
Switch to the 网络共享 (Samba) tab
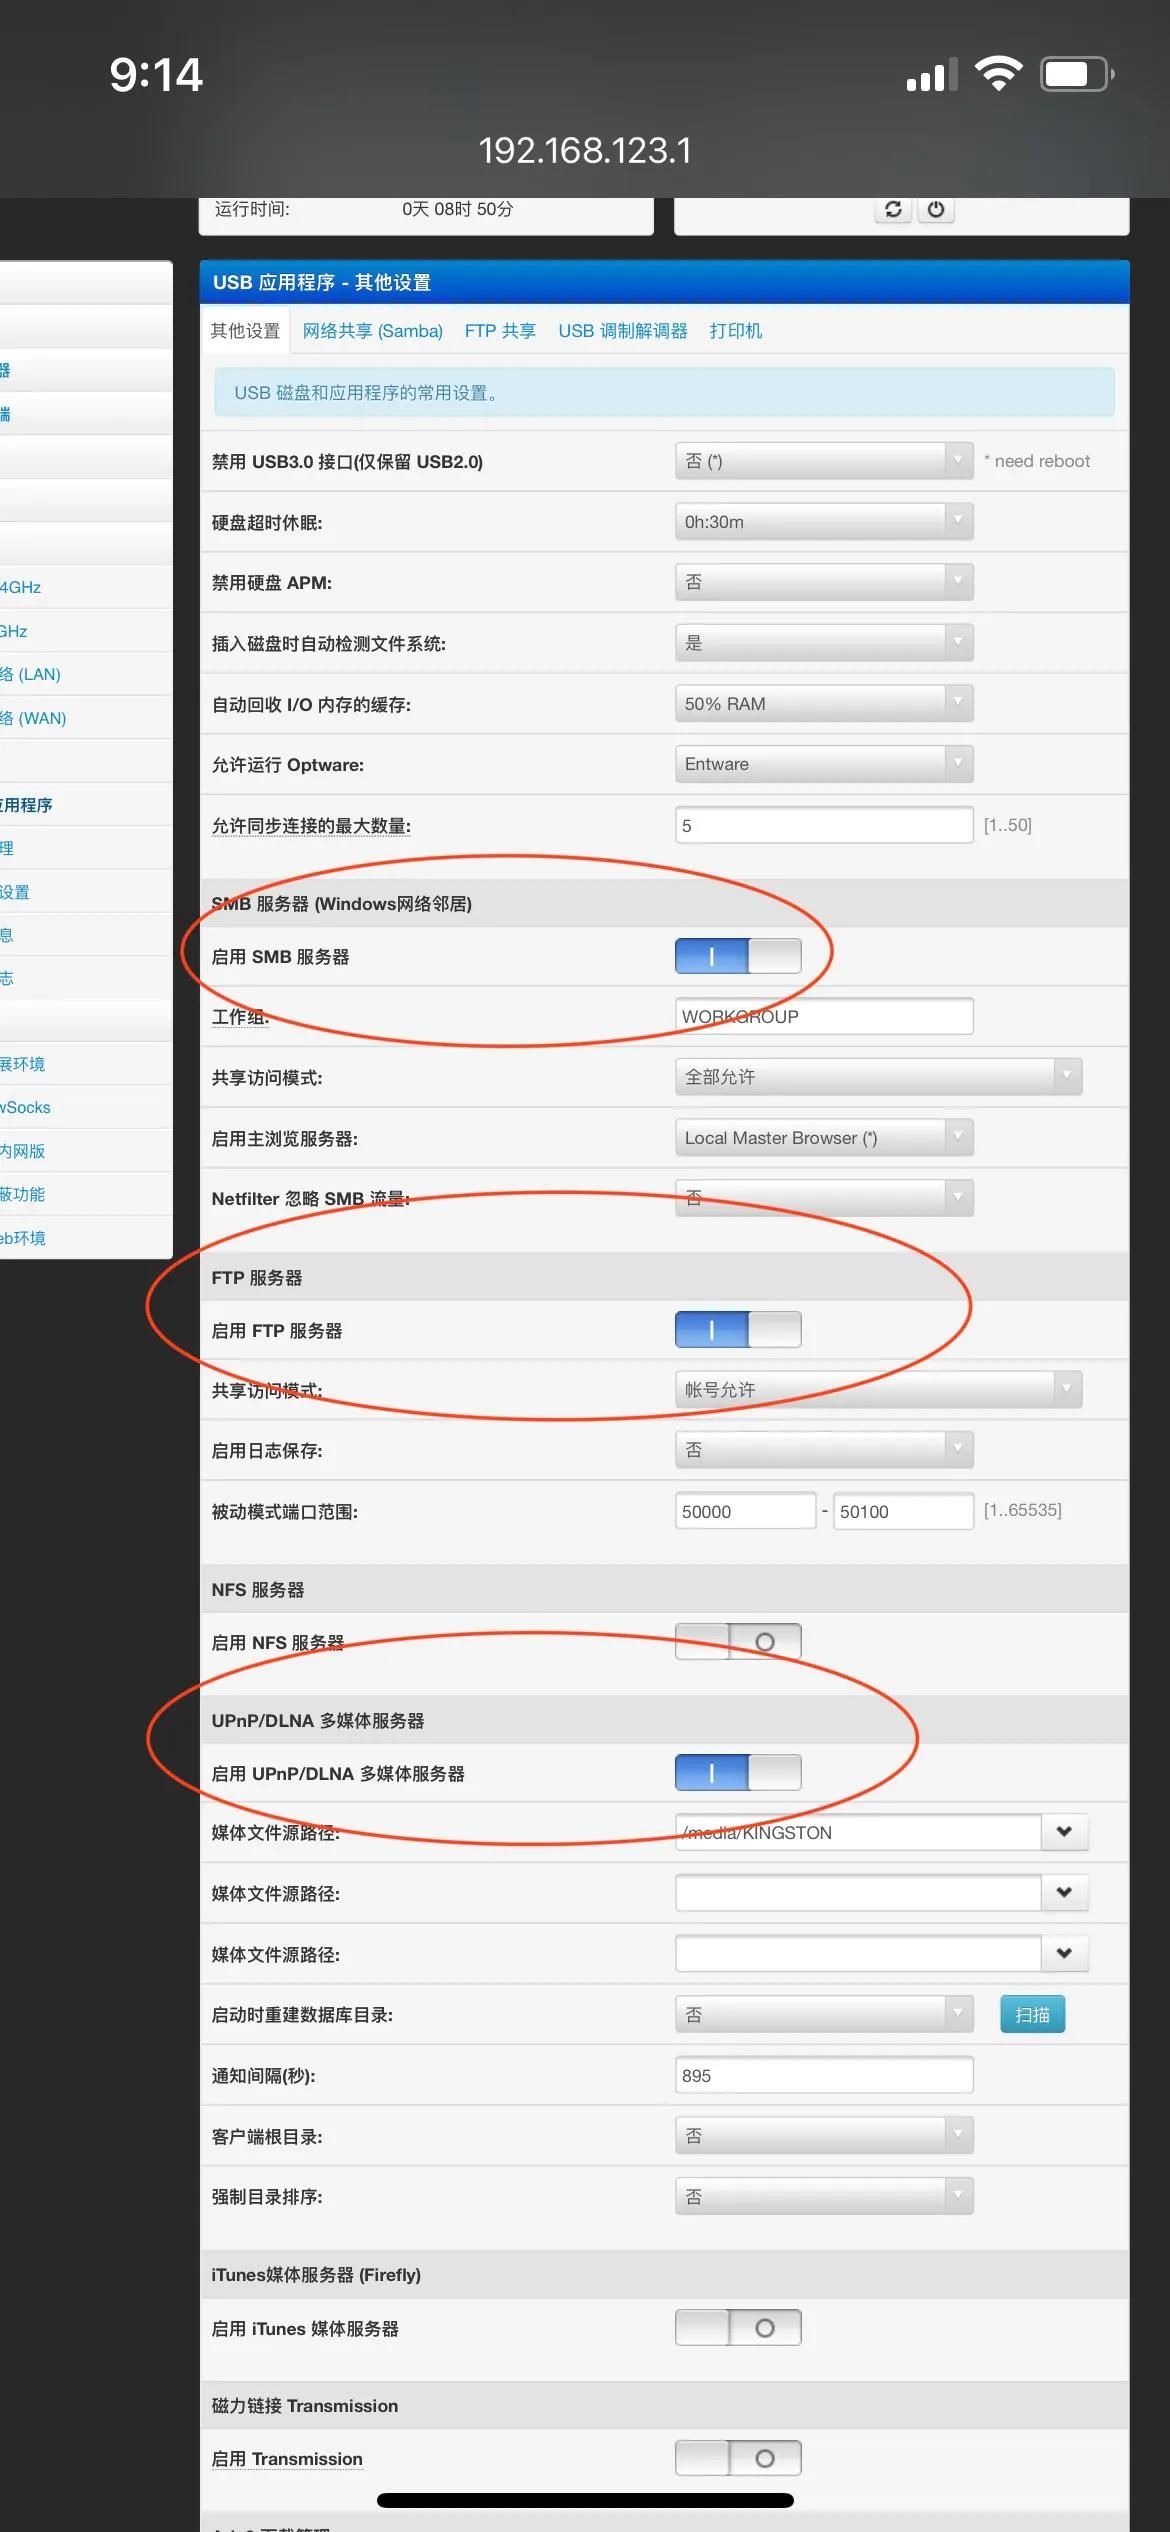tap(372, 331)
